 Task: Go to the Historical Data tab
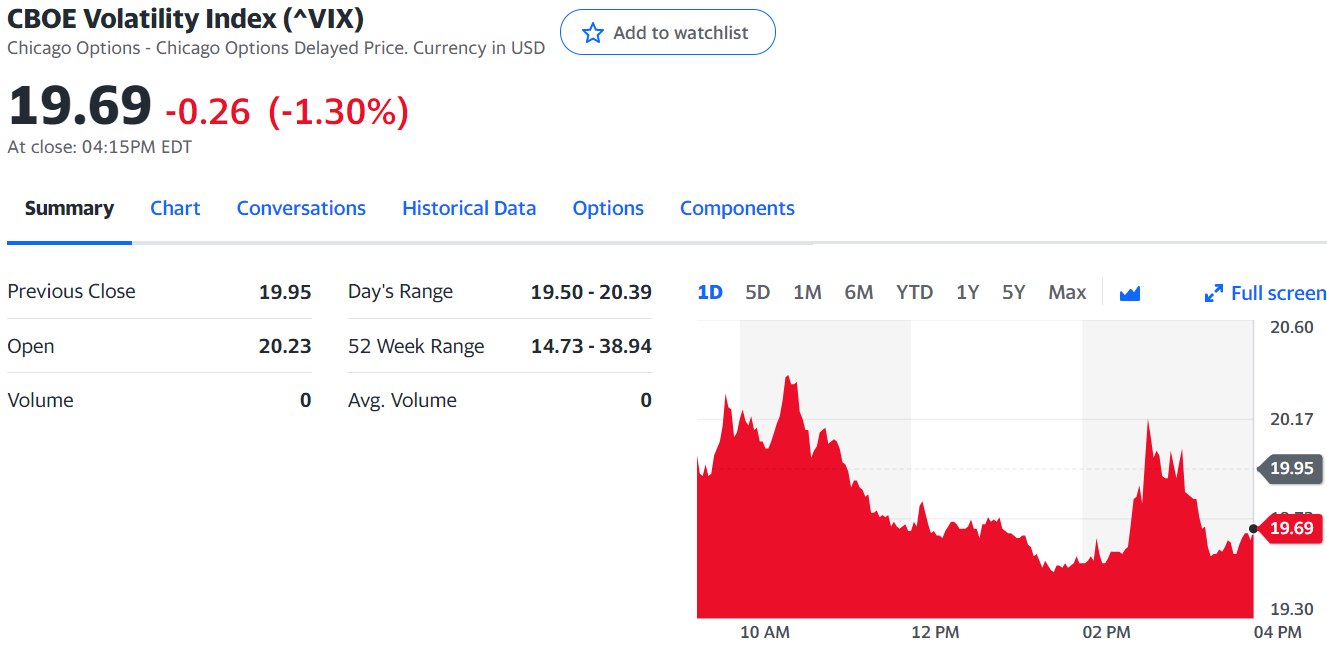click(469, 208)
